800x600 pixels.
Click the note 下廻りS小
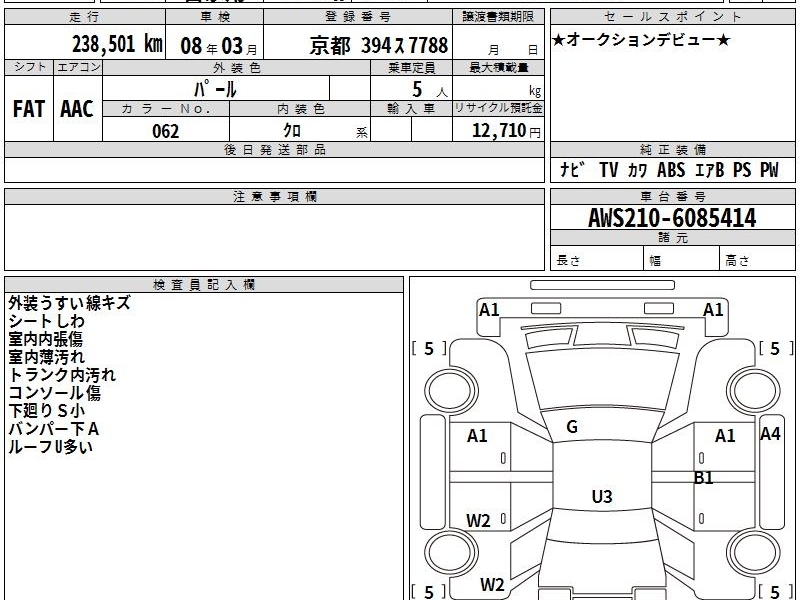tap(46, 411)
